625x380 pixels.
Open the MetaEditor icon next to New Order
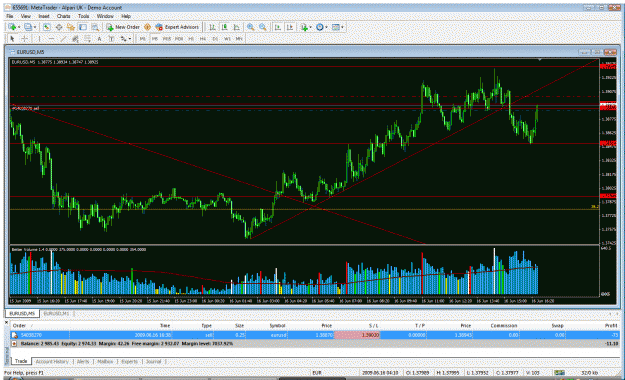(x=147, y=27)
